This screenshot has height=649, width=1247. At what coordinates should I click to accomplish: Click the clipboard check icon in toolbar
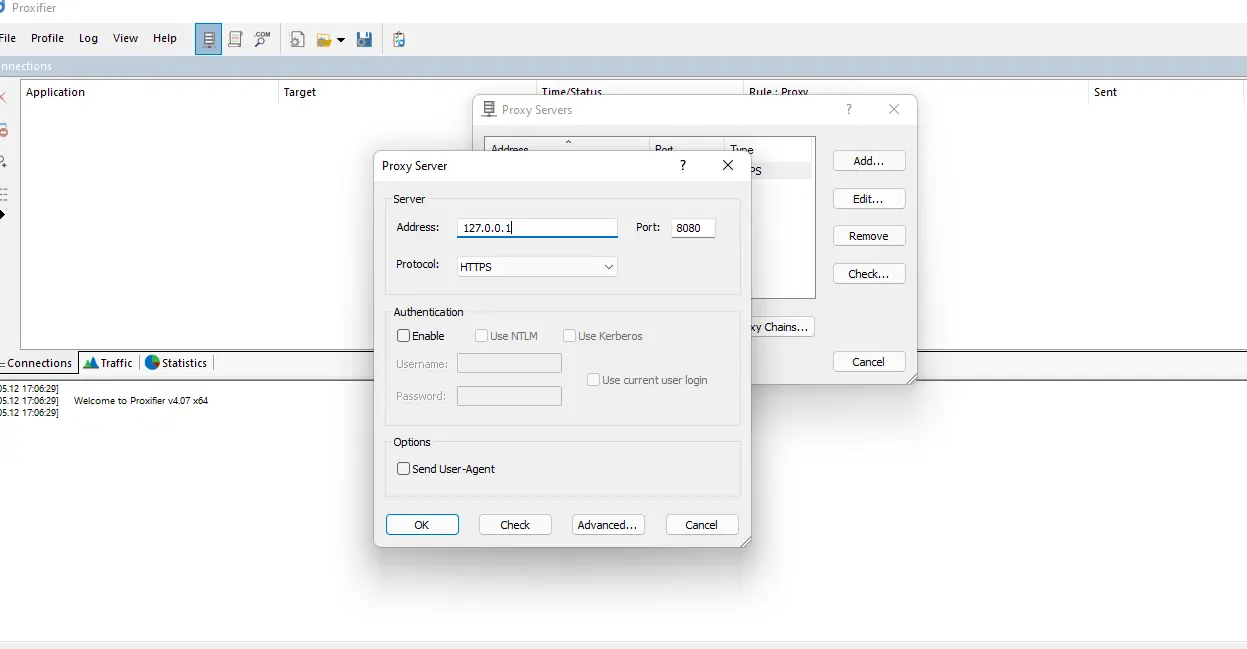pyautogui.click(x=399, y=39)
